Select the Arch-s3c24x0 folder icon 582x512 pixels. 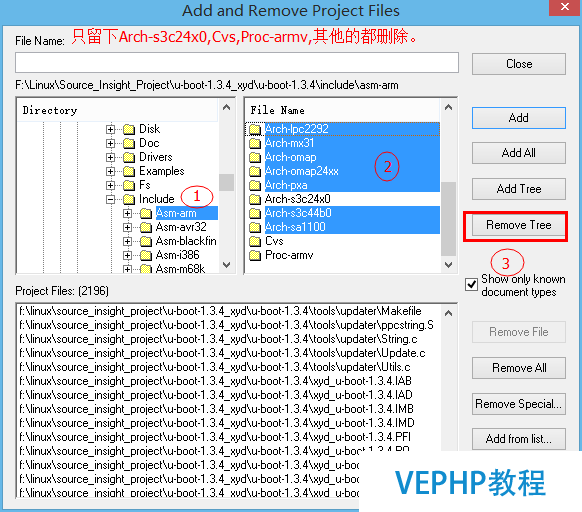(x=255, y=199)
